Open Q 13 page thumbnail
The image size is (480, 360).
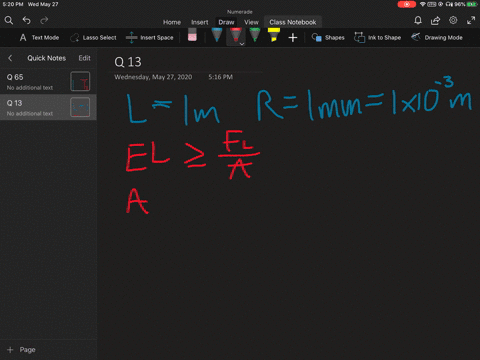click(x=80, y=107)
